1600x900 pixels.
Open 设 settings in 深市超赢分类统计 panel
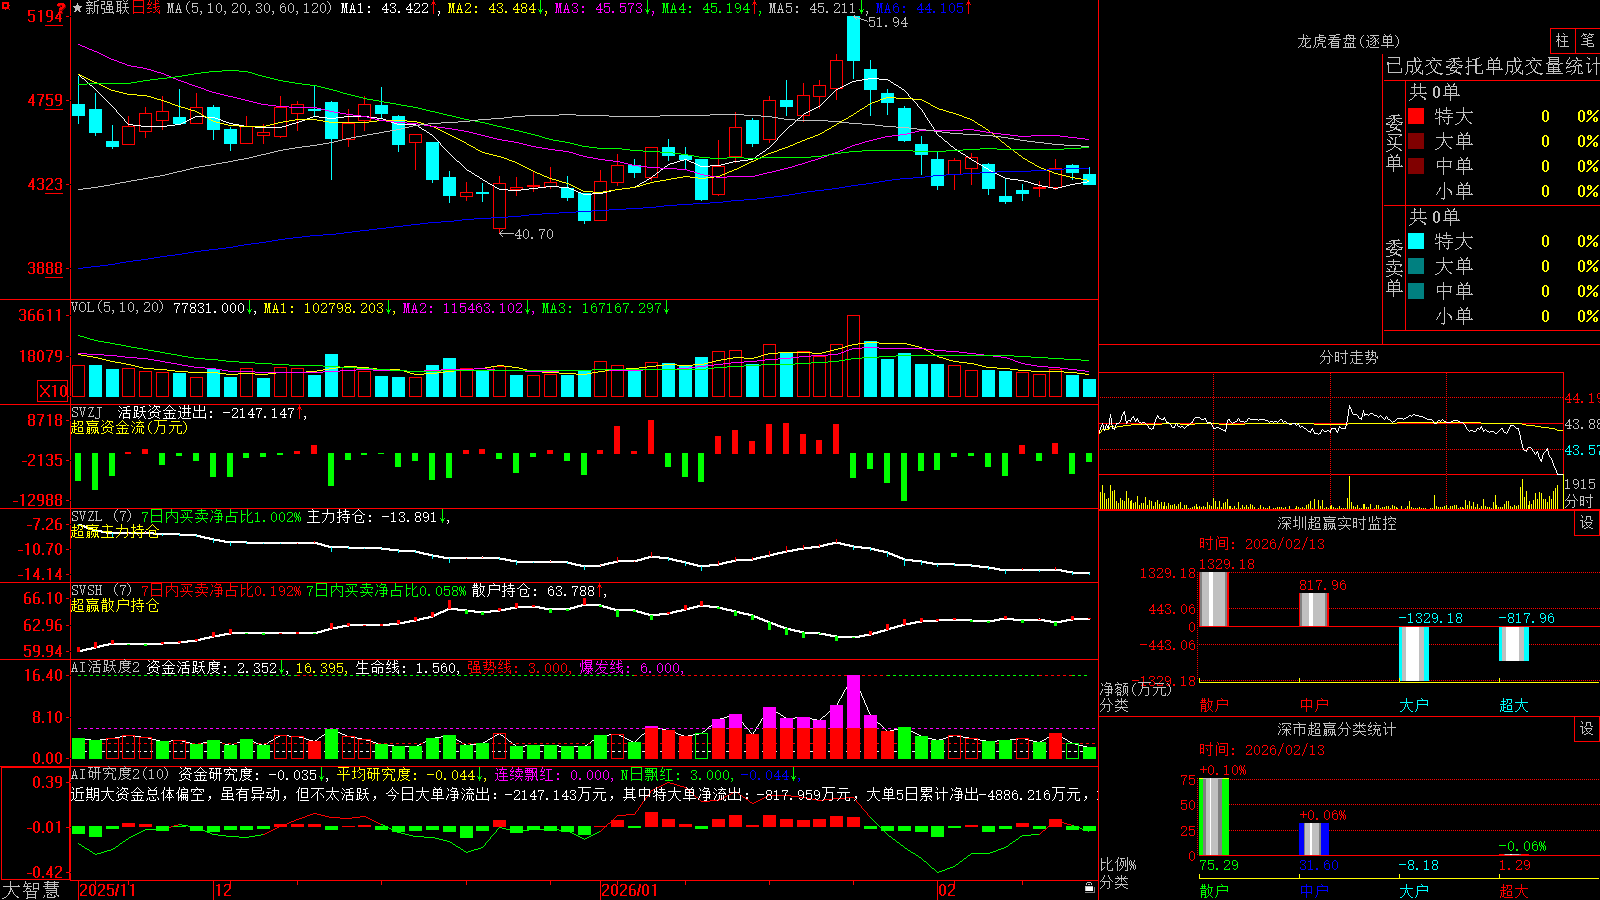1587,729
